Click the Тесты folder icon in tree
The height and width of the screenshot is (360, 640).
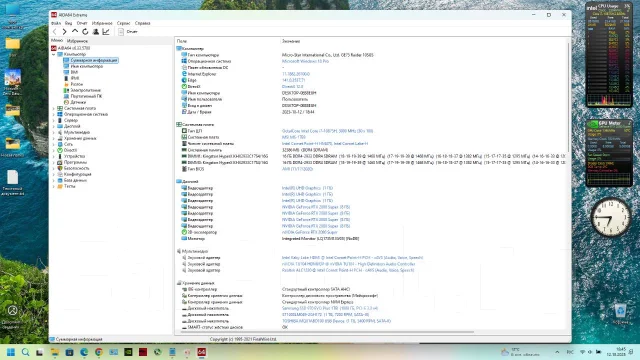click(60, 186)
